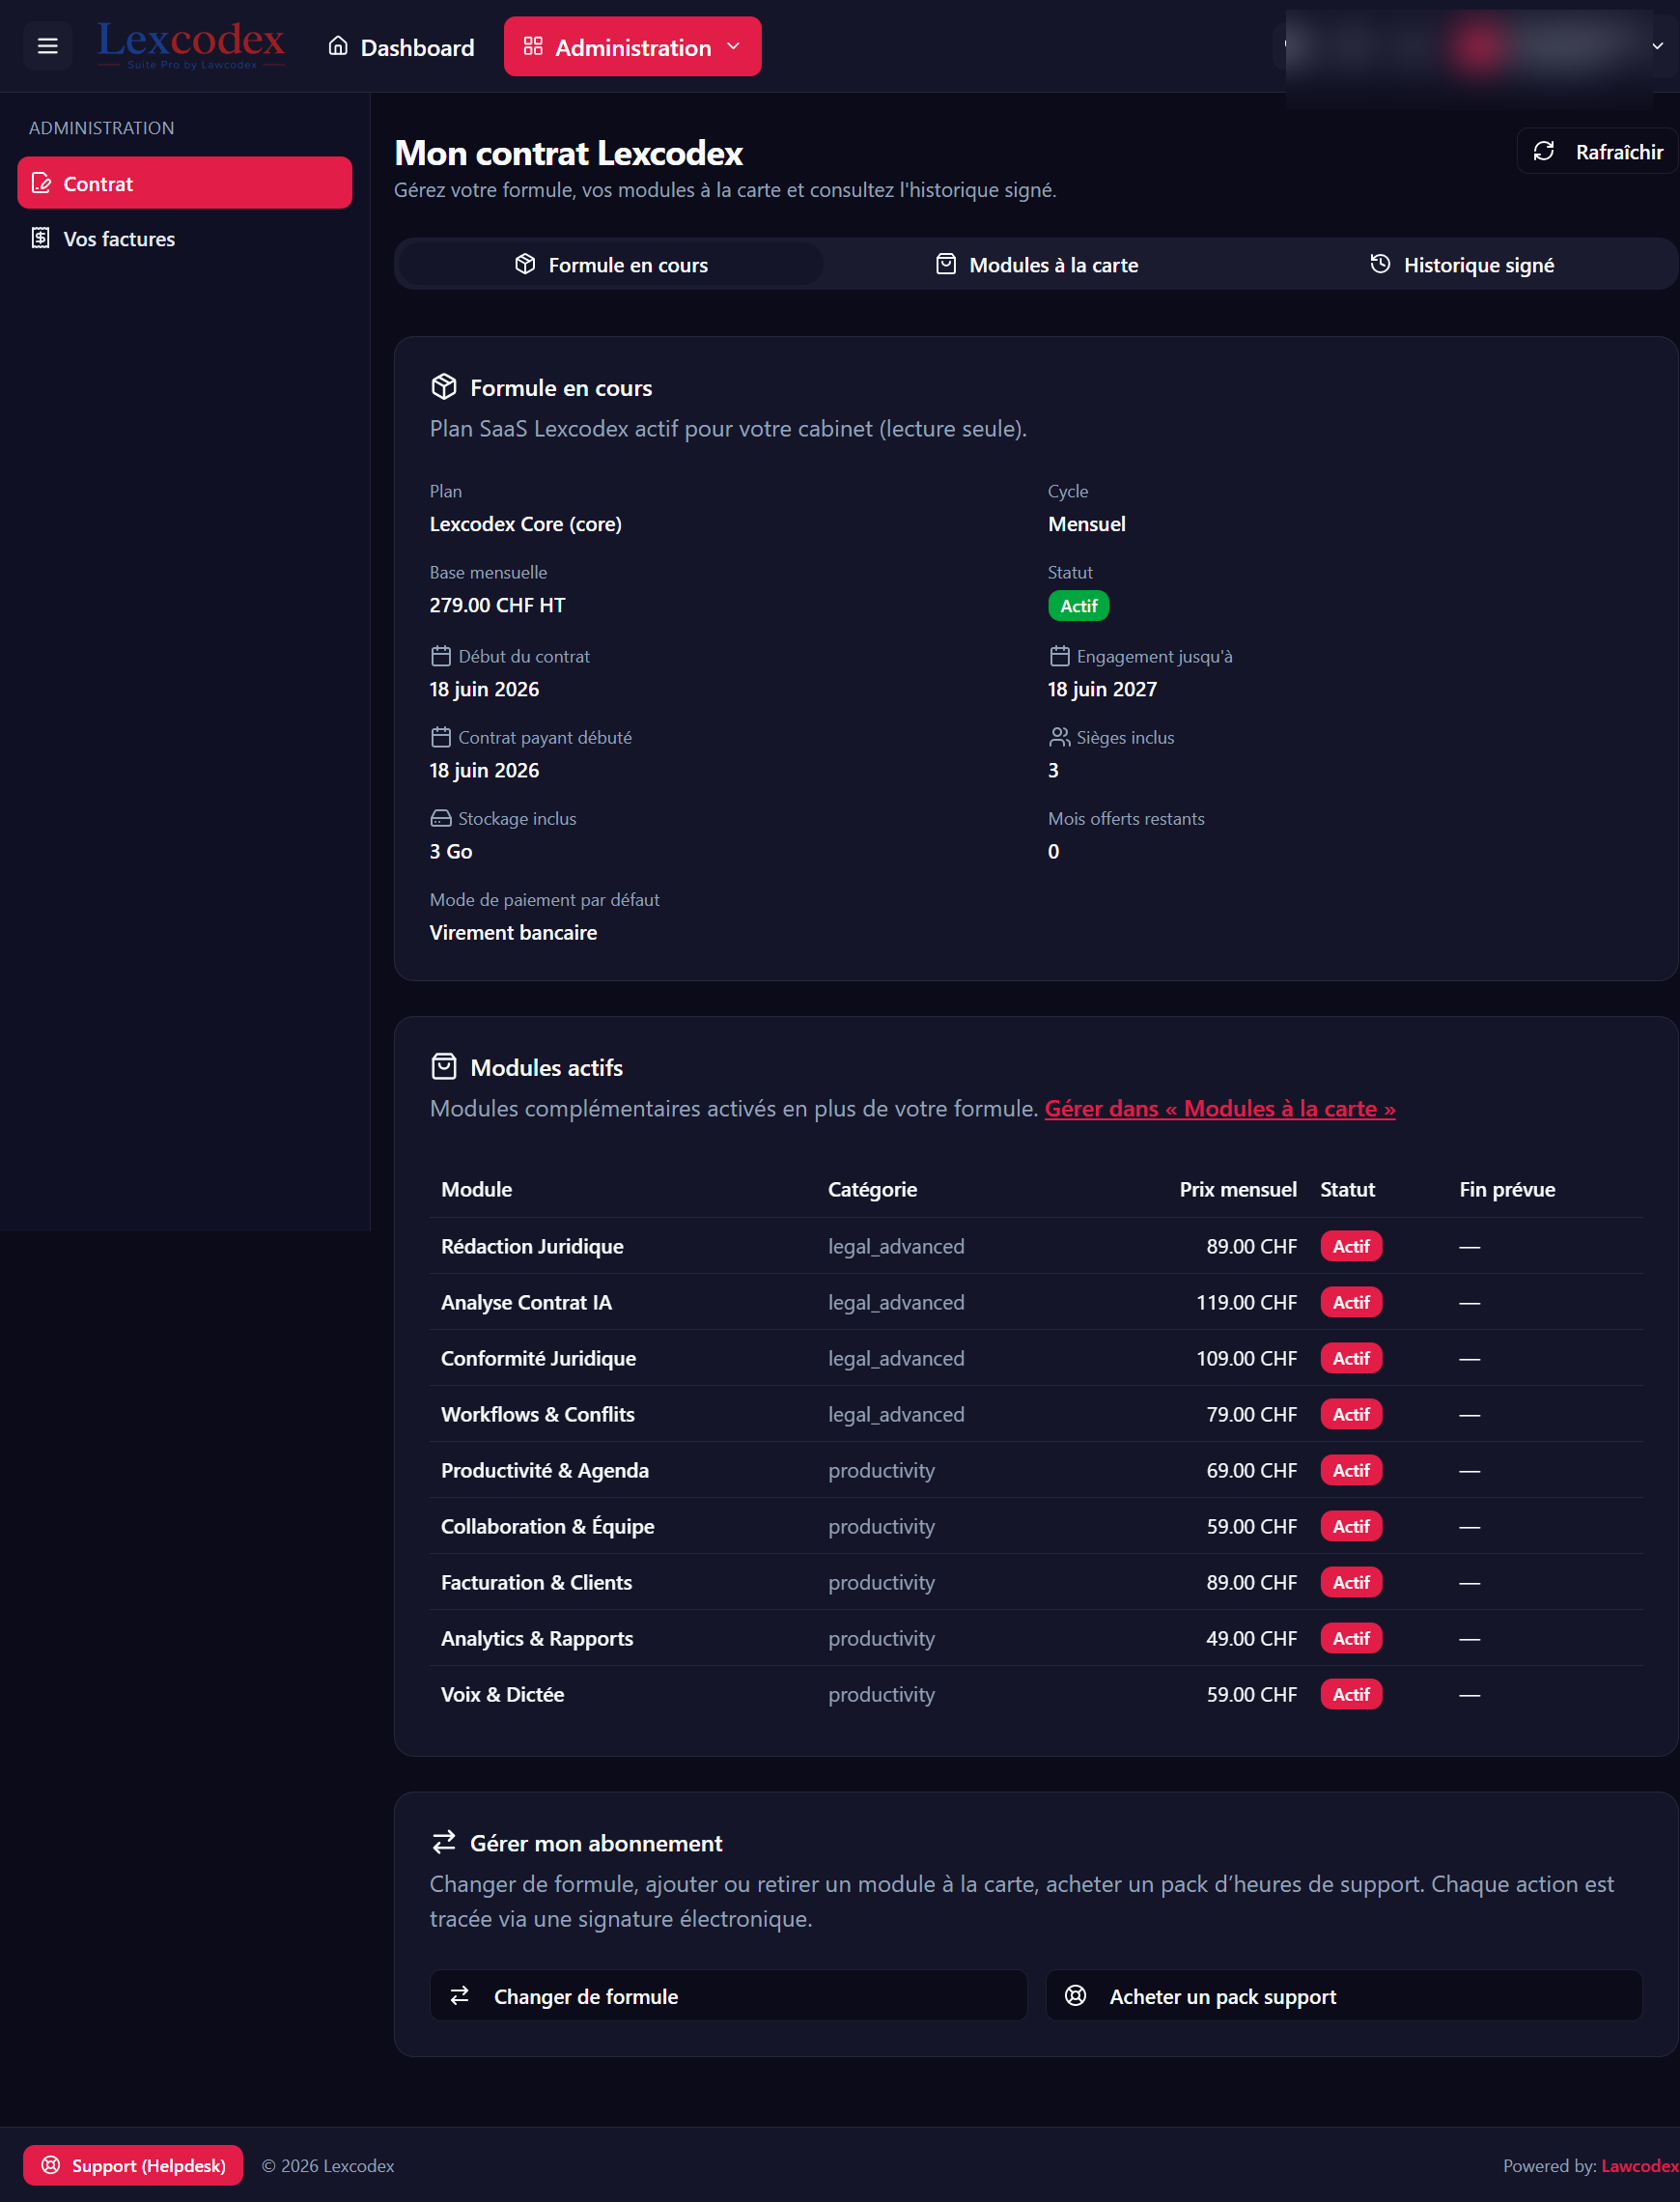Click the refresh arrows icon
Screen dimensions: 1680x2202
[x=1543, y=151]
